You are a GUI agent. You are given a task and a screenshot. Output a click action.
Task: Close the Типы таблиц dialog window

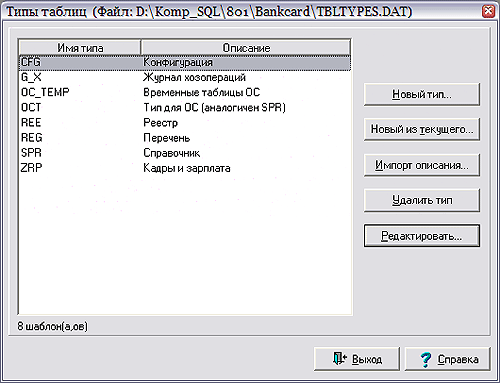click(x=488, y=11)
